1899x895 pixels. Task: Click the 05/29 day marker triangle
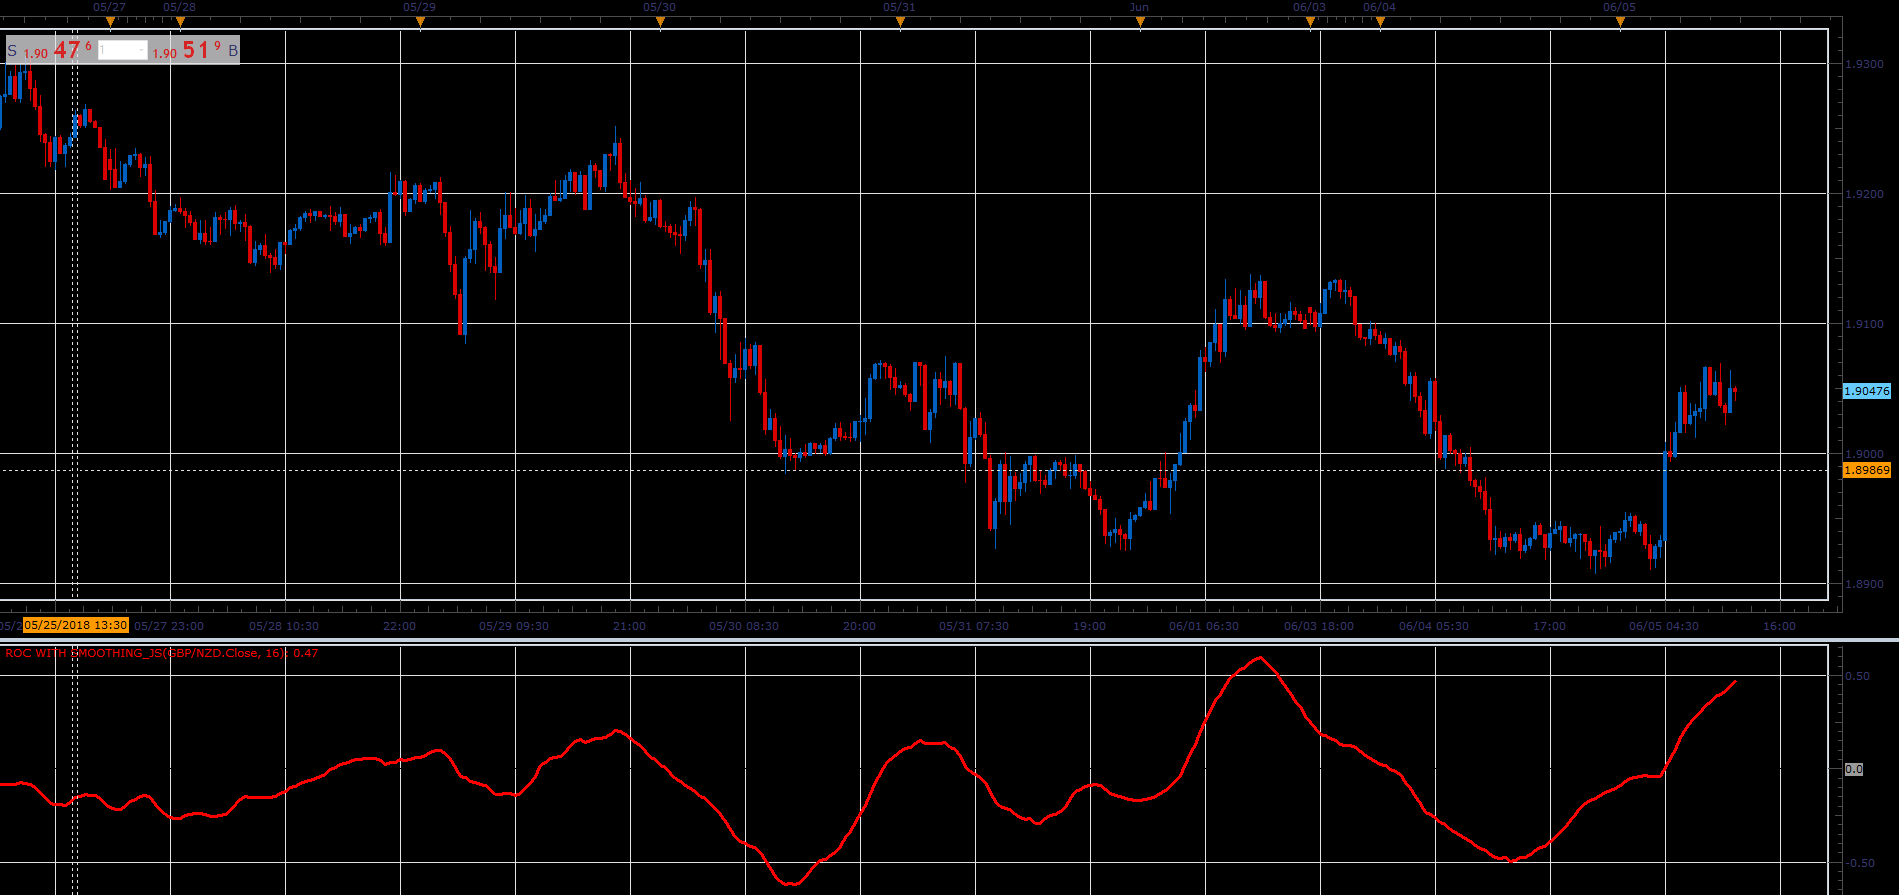[x=420, y=21]
